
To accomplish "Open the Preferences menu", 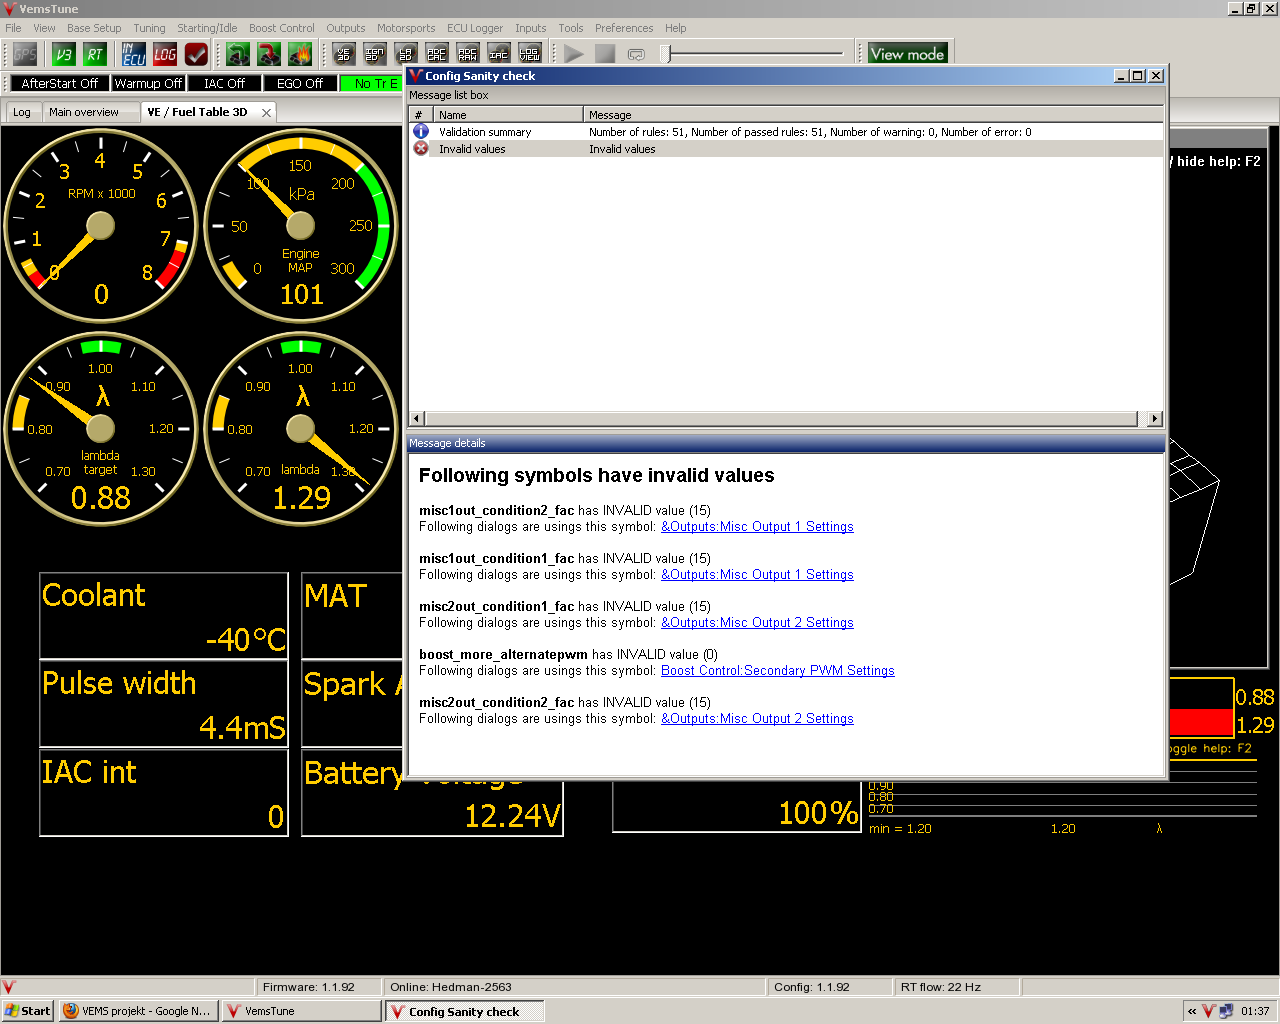I will (624, 28).
